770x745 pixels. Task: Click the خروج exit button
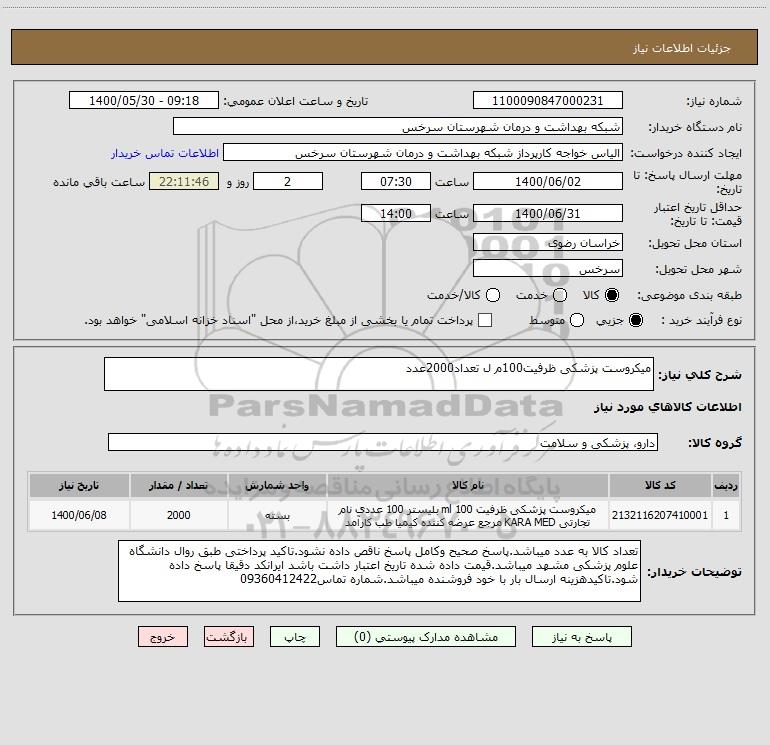click(x=163, y=637)
